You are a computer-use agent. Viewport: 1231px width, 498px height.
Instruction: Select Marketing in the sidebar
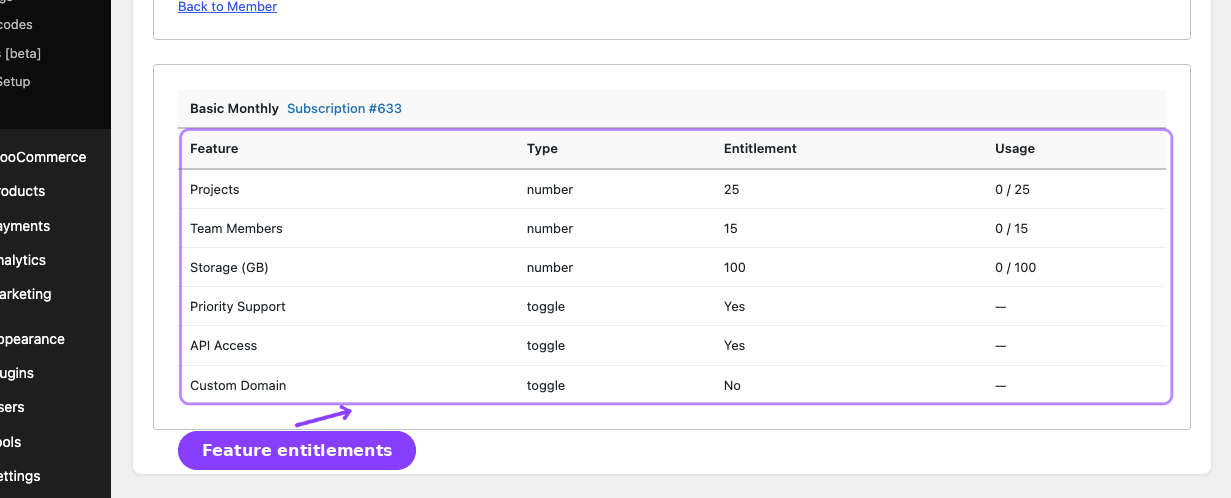click(26, 294)
